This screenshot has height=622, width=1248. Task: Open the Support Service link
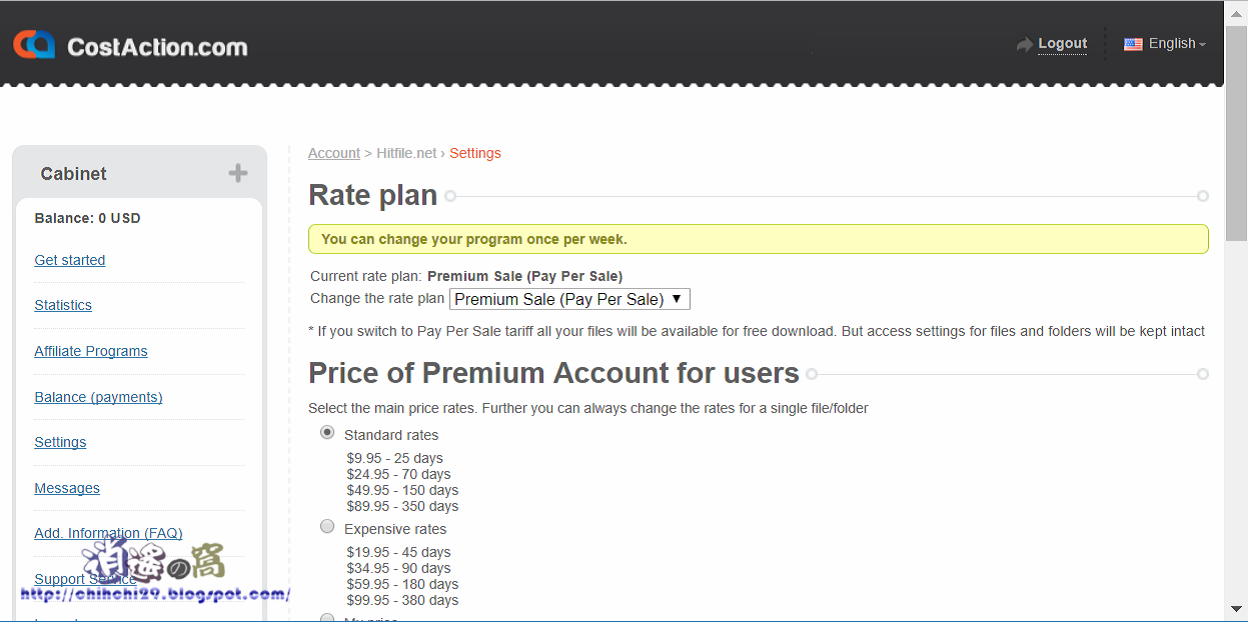tap(85, 579)
